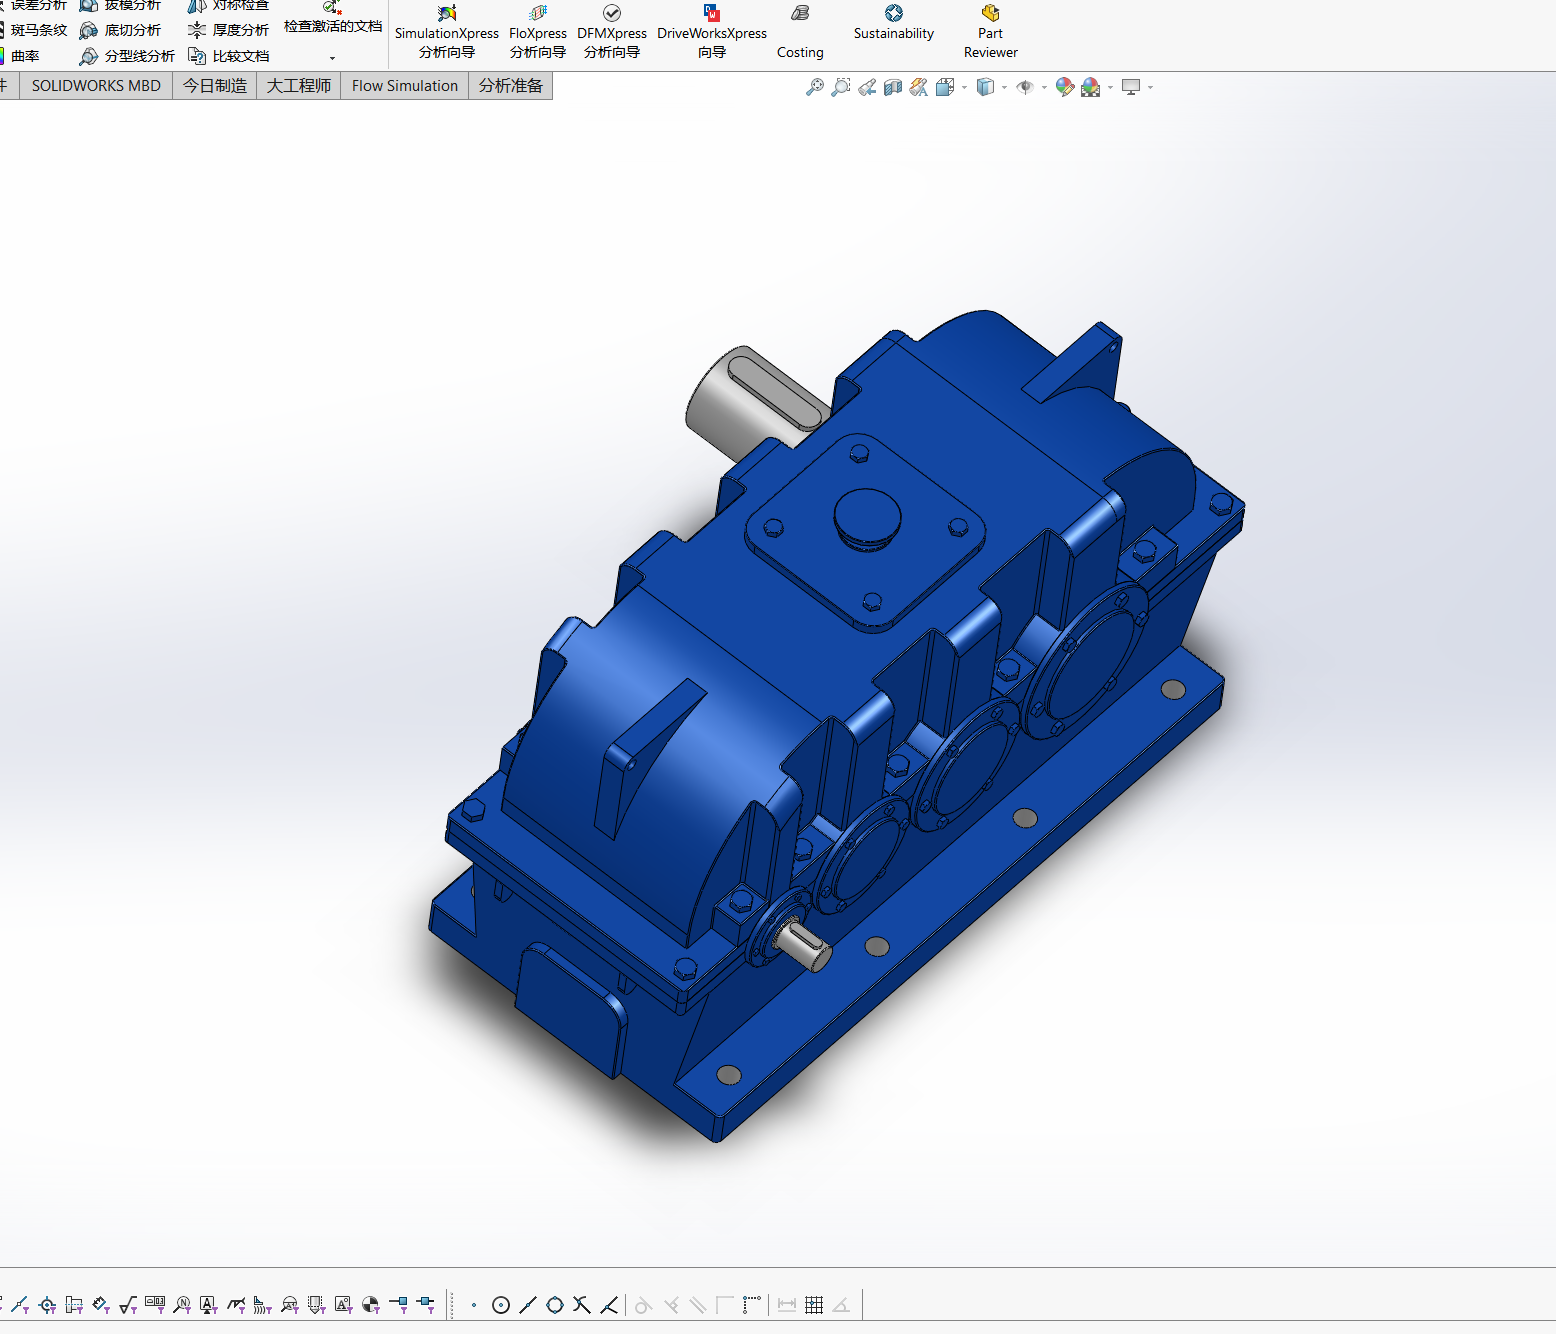Switch to SOLIDWORKS MBD tab
The height and width of the screenshot is (1334, 1556).
(96, 86)
